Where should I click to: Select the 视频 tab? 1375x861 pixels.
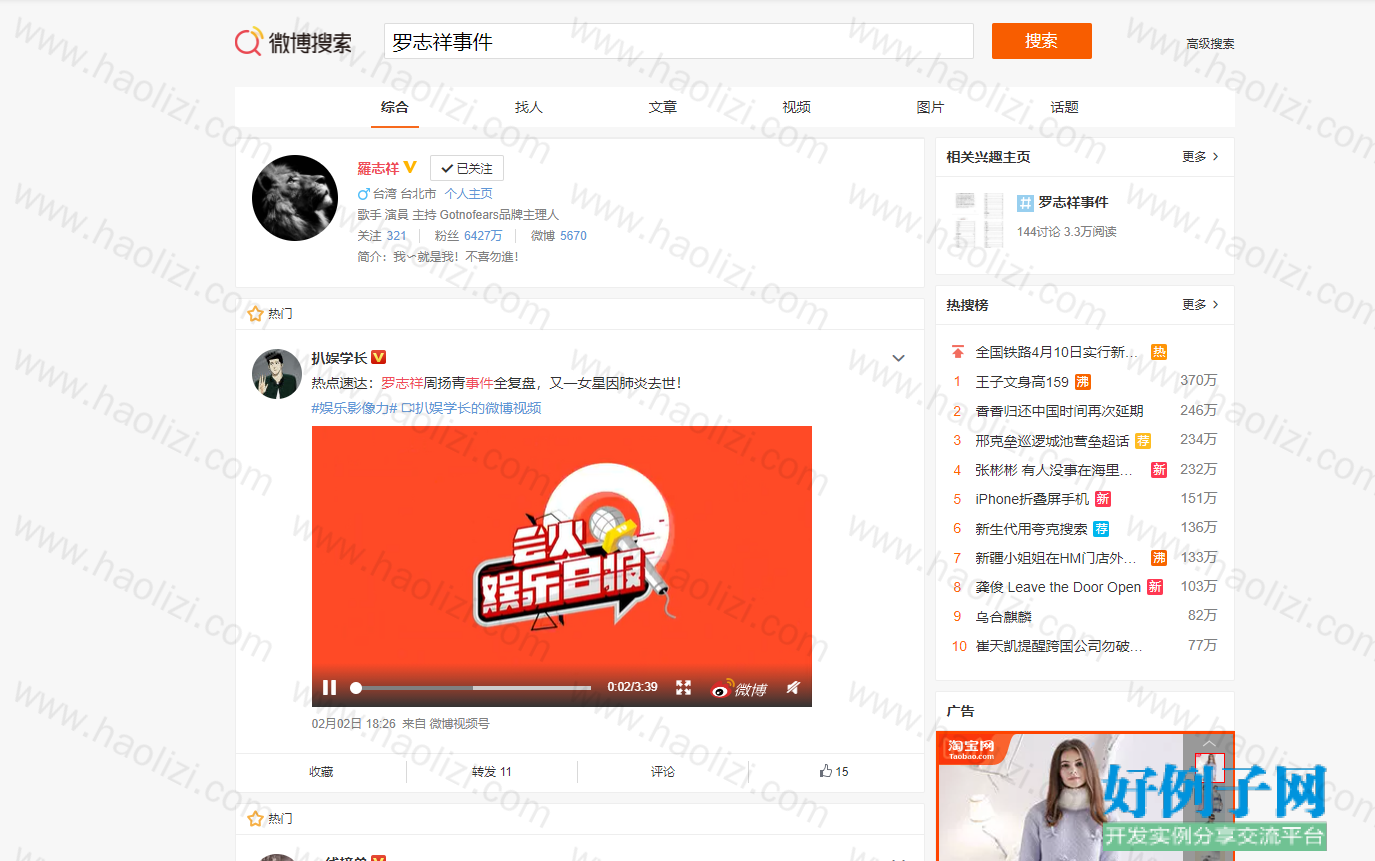[797, 107]
